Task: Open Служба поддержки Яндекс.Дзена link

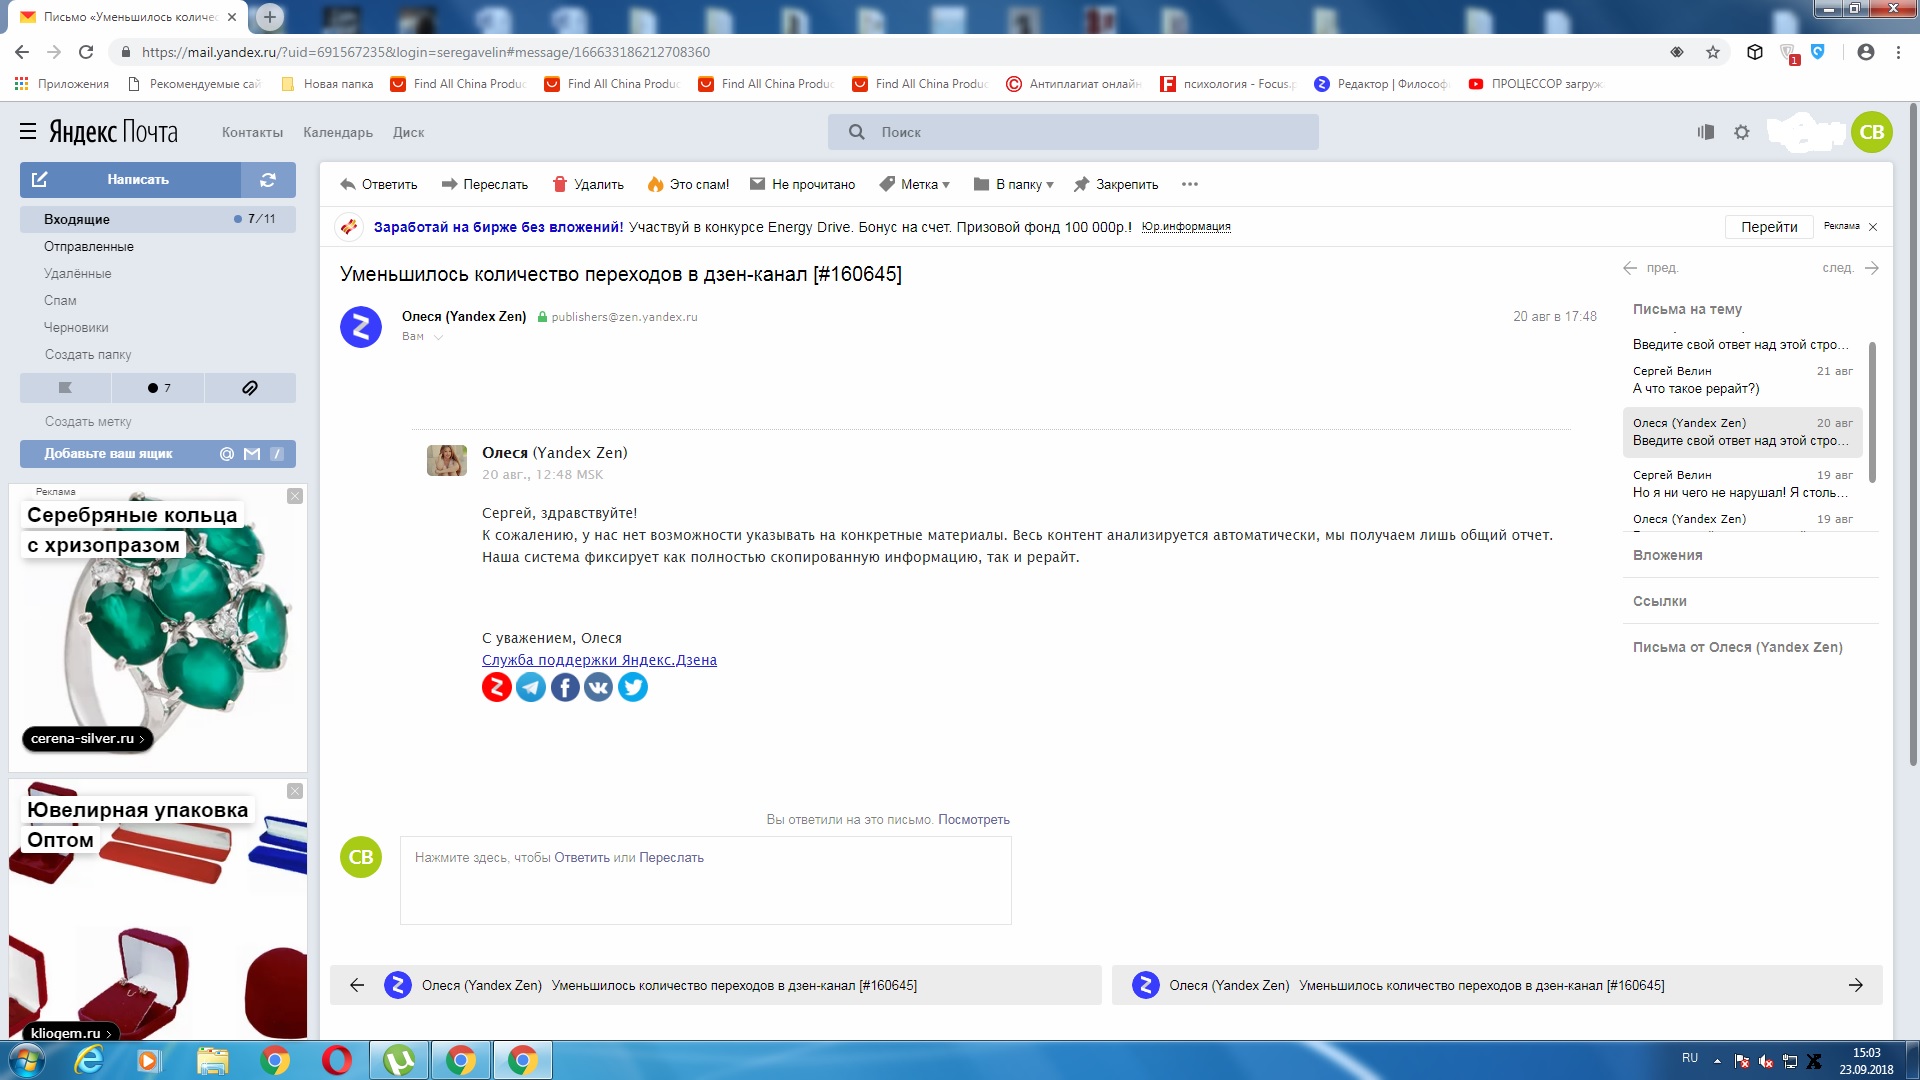Action: (x=599, y=660)
